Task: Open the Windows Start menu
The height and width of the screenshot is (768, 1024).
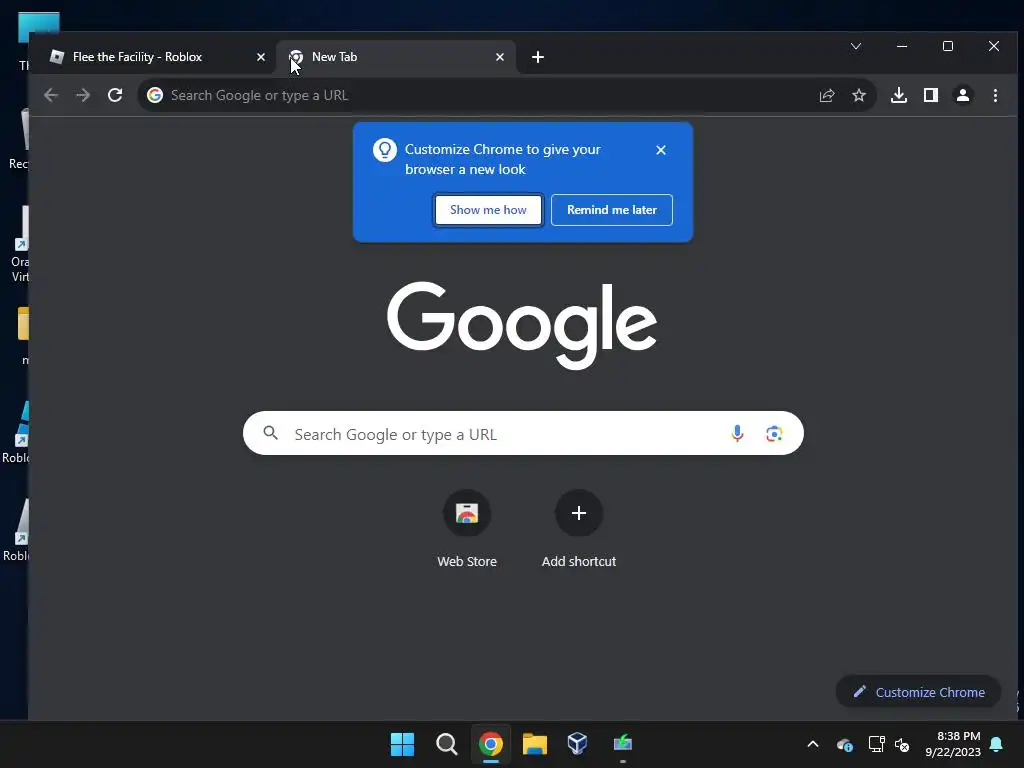Action: pos(402,744)
